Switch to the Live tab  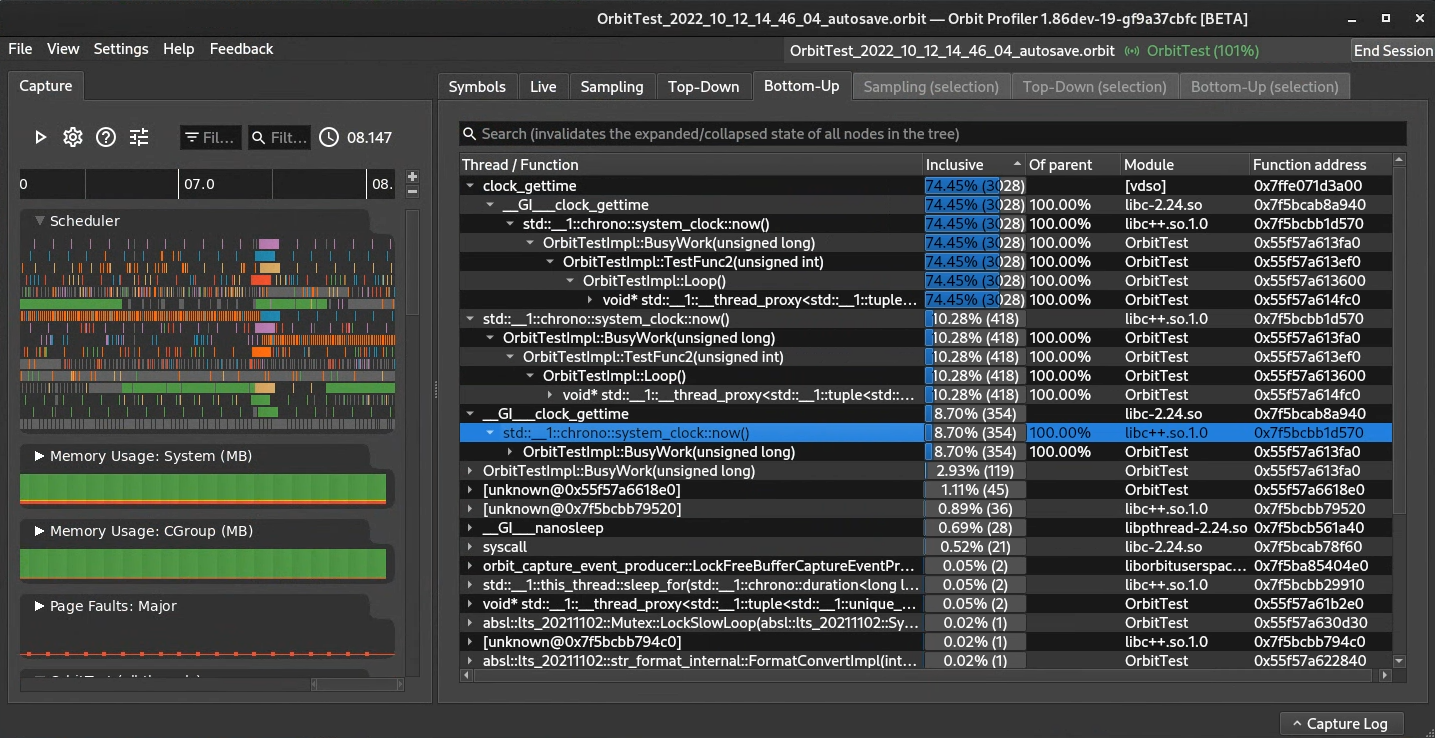(543, 87)
